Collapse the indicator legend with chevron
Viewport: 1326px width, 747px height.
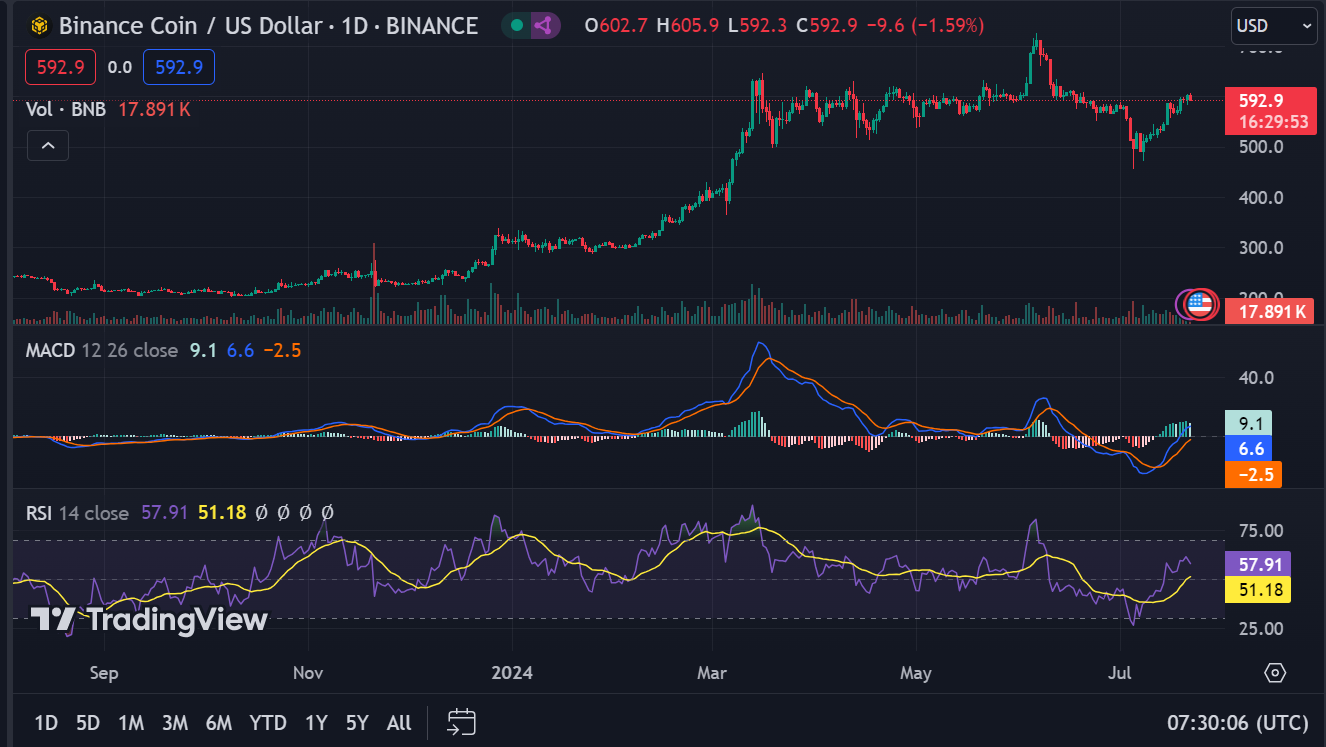point(47,146)
